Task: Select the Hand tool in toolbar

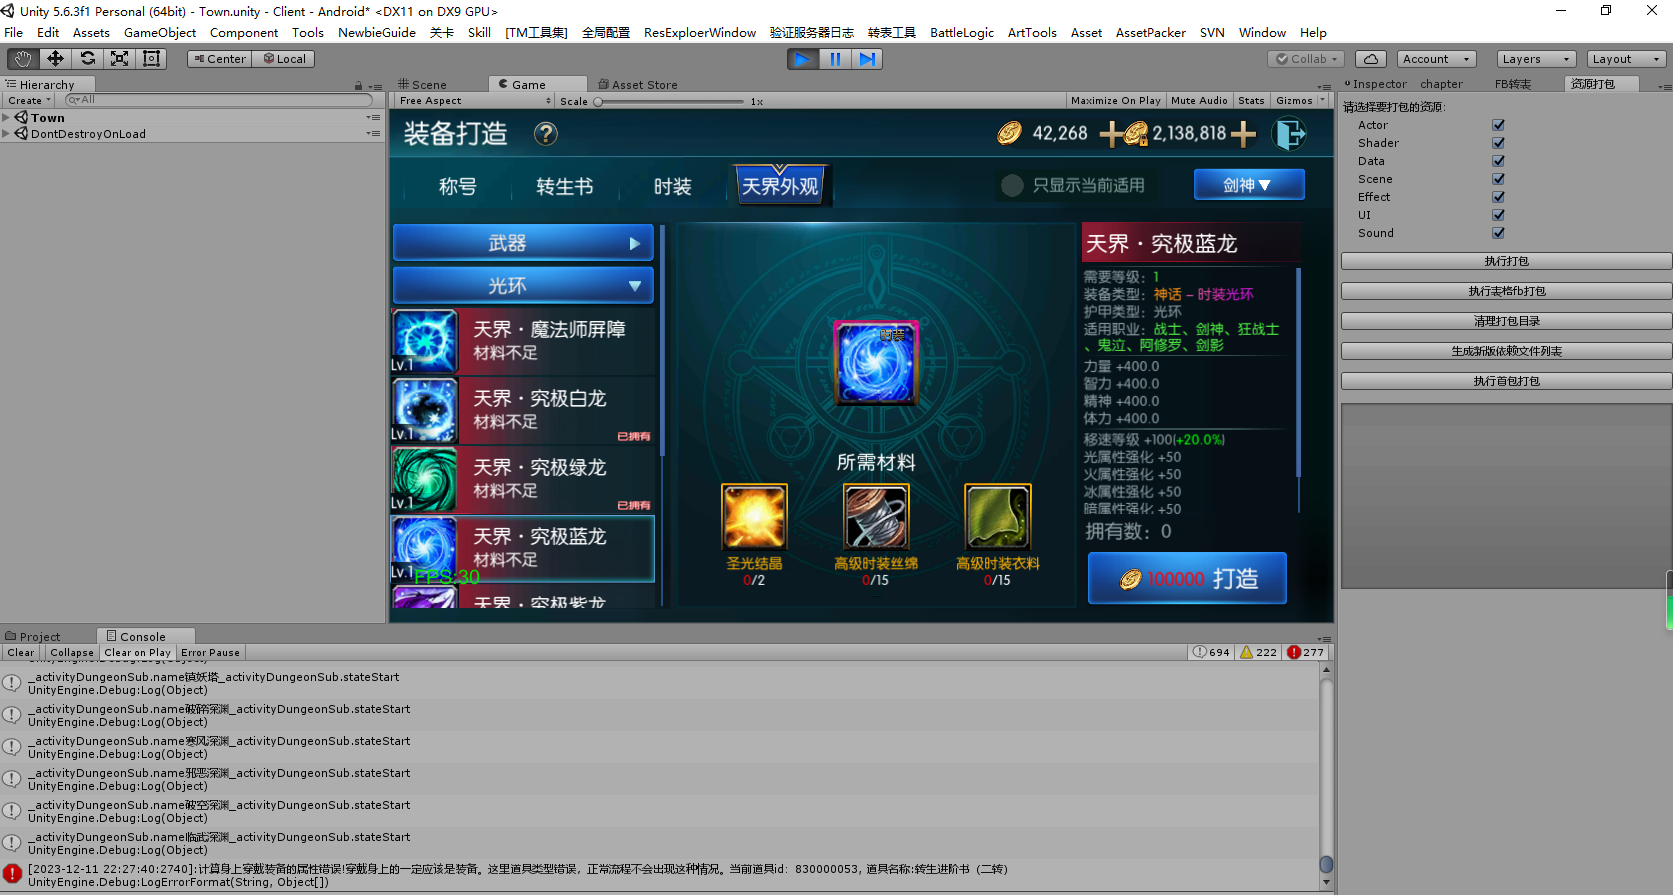Action: point(23,59)
